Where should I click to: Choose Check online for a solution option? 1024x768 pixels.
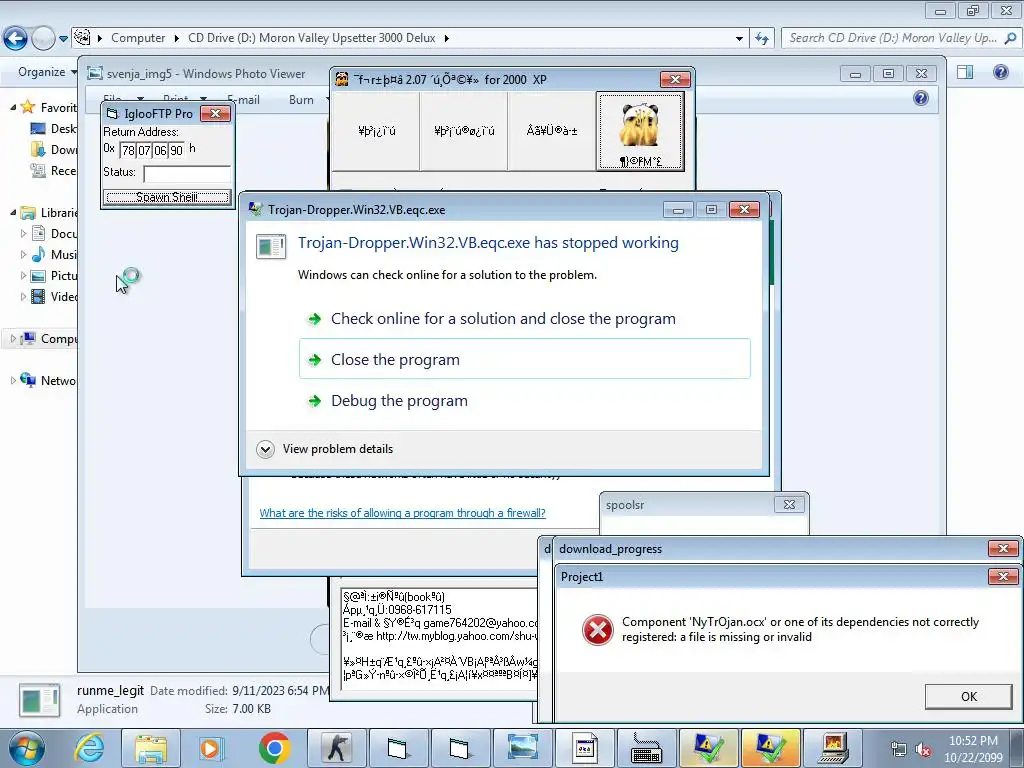pyautogui.click(x=525, y=319)
